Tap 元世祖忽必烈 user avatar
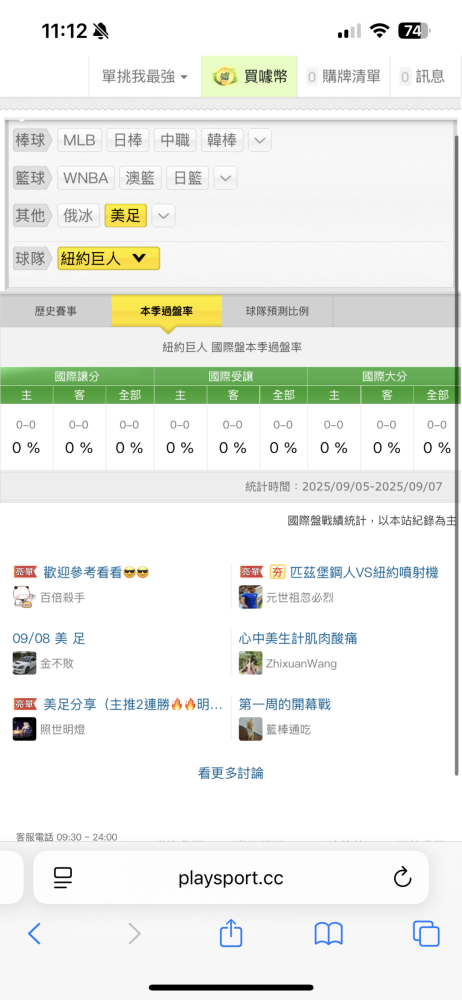 pos(251,597)
